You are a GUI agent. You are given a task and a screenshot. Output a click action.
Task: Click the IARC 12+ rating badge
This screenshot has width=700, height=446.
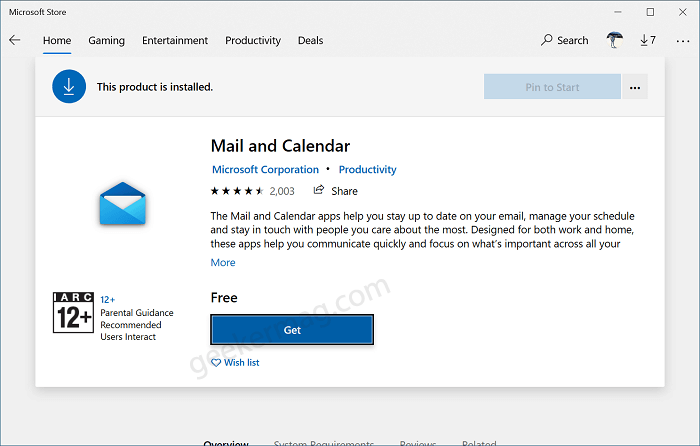click(73, 313)
